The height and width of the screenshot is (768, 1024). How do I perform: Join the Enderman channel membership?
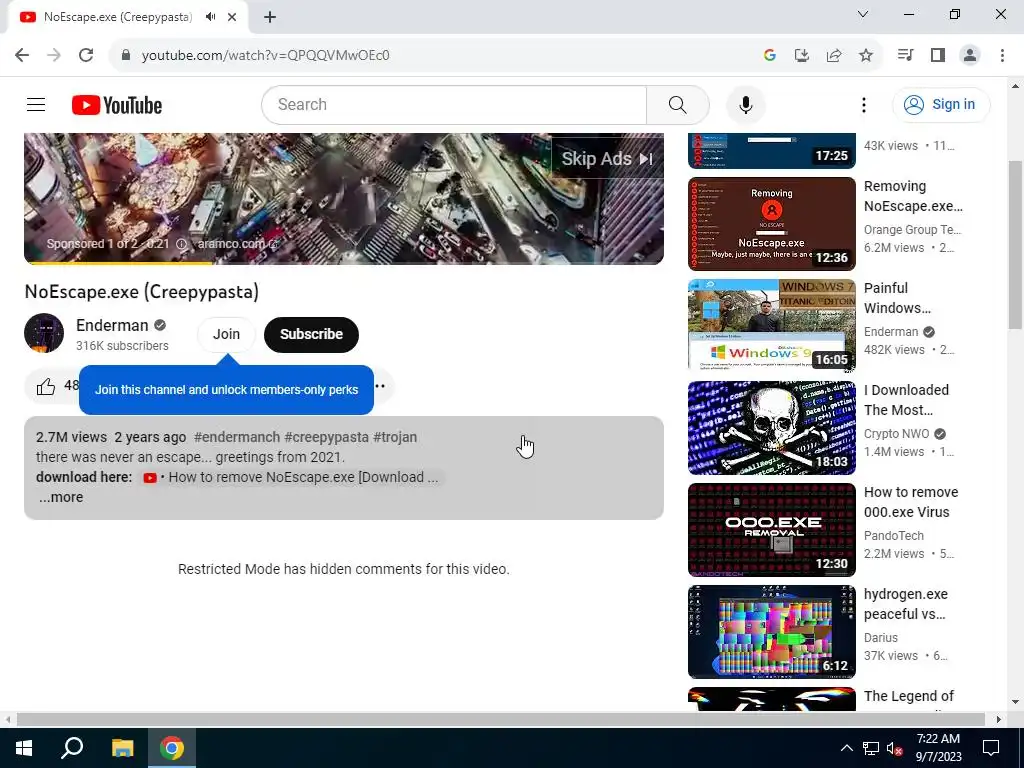[226, 334]
